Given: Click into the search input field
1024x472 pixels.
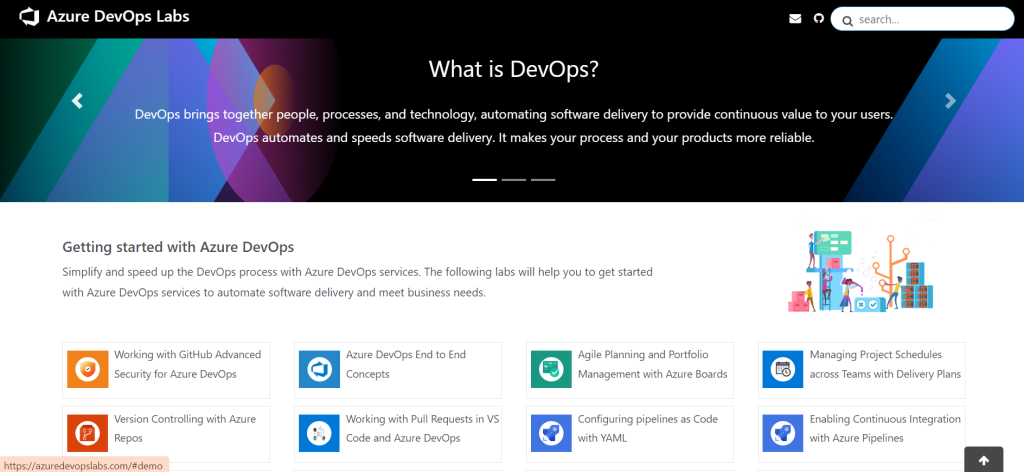Looking at the screenshot, I should [x=930, y=19].
